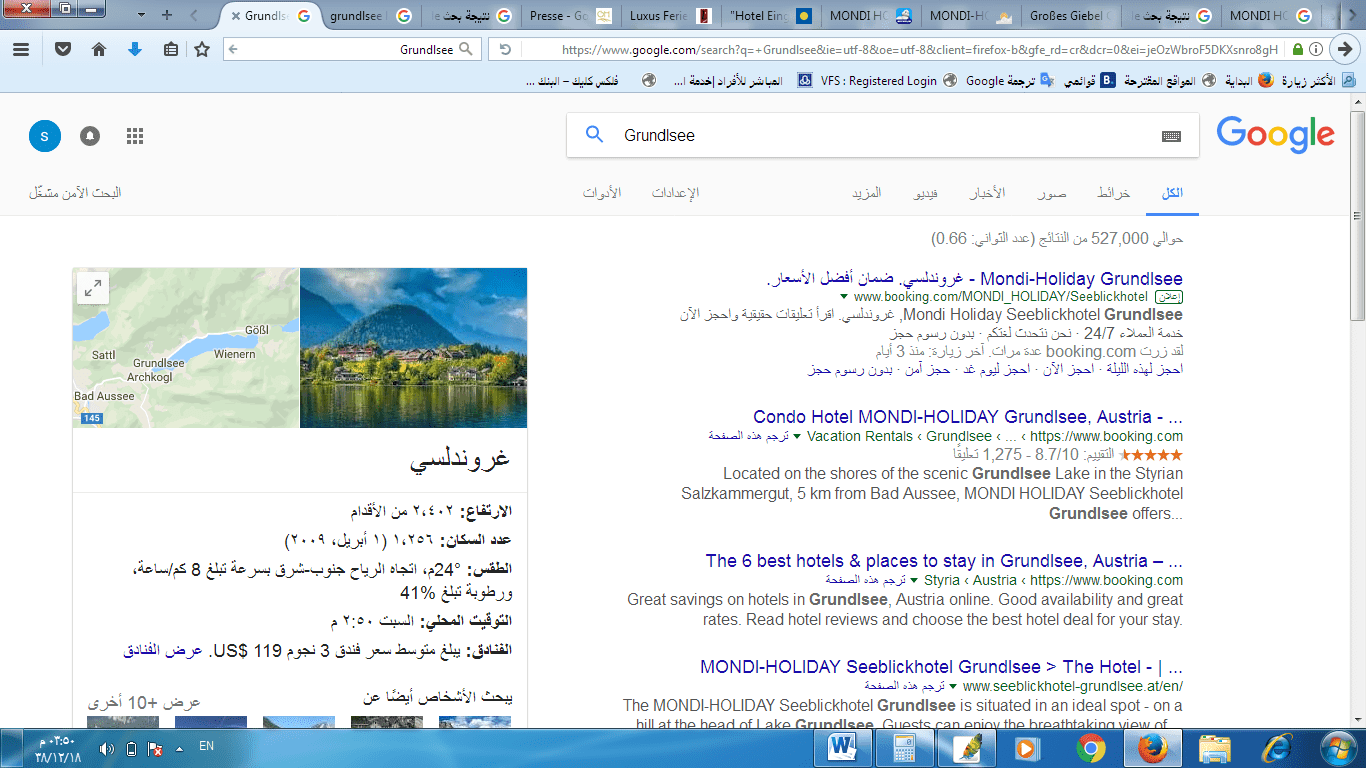
Task: Switch to the Luxus Ferie browser tab
Action: tap(671, 16)
